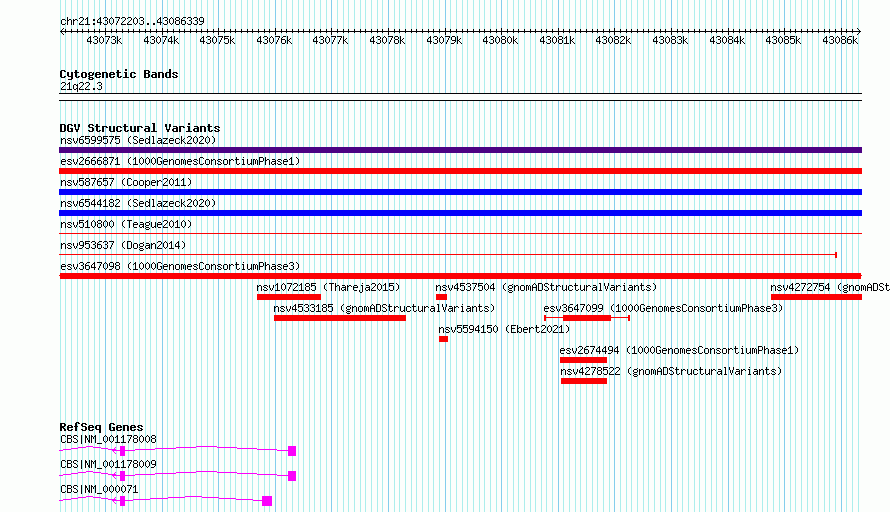890x512 pixels.
Task: Open nsv6544182 (Sedlazeck2020) variant label
Action: pyautogui.click(x=138, y=203)
